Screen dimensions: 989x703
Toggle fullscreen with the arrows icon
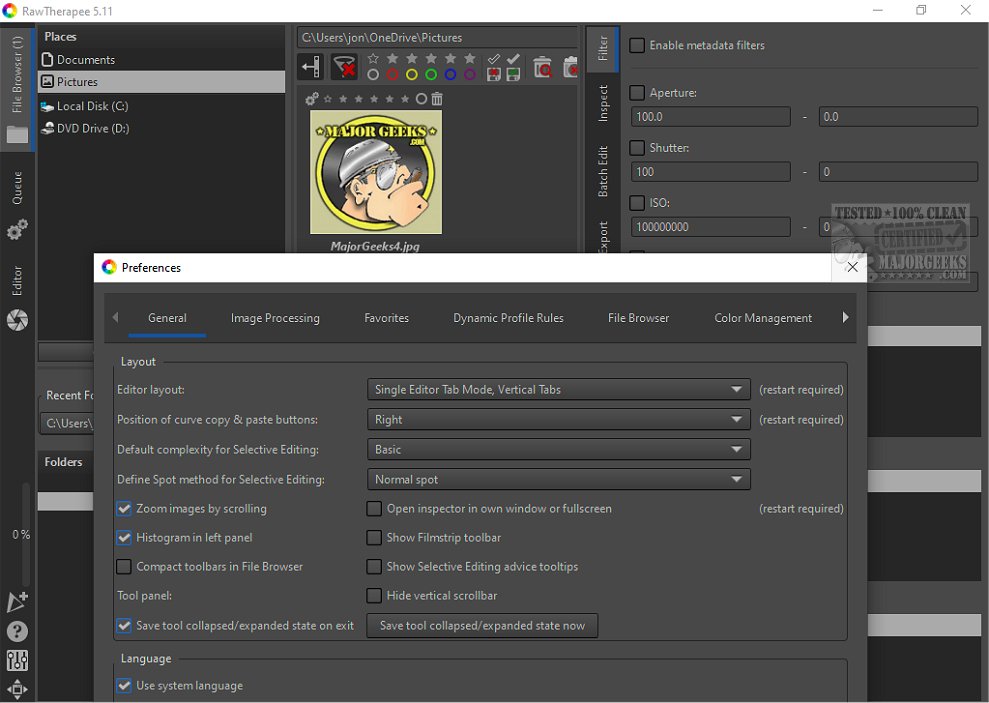[x=17, y=689]
